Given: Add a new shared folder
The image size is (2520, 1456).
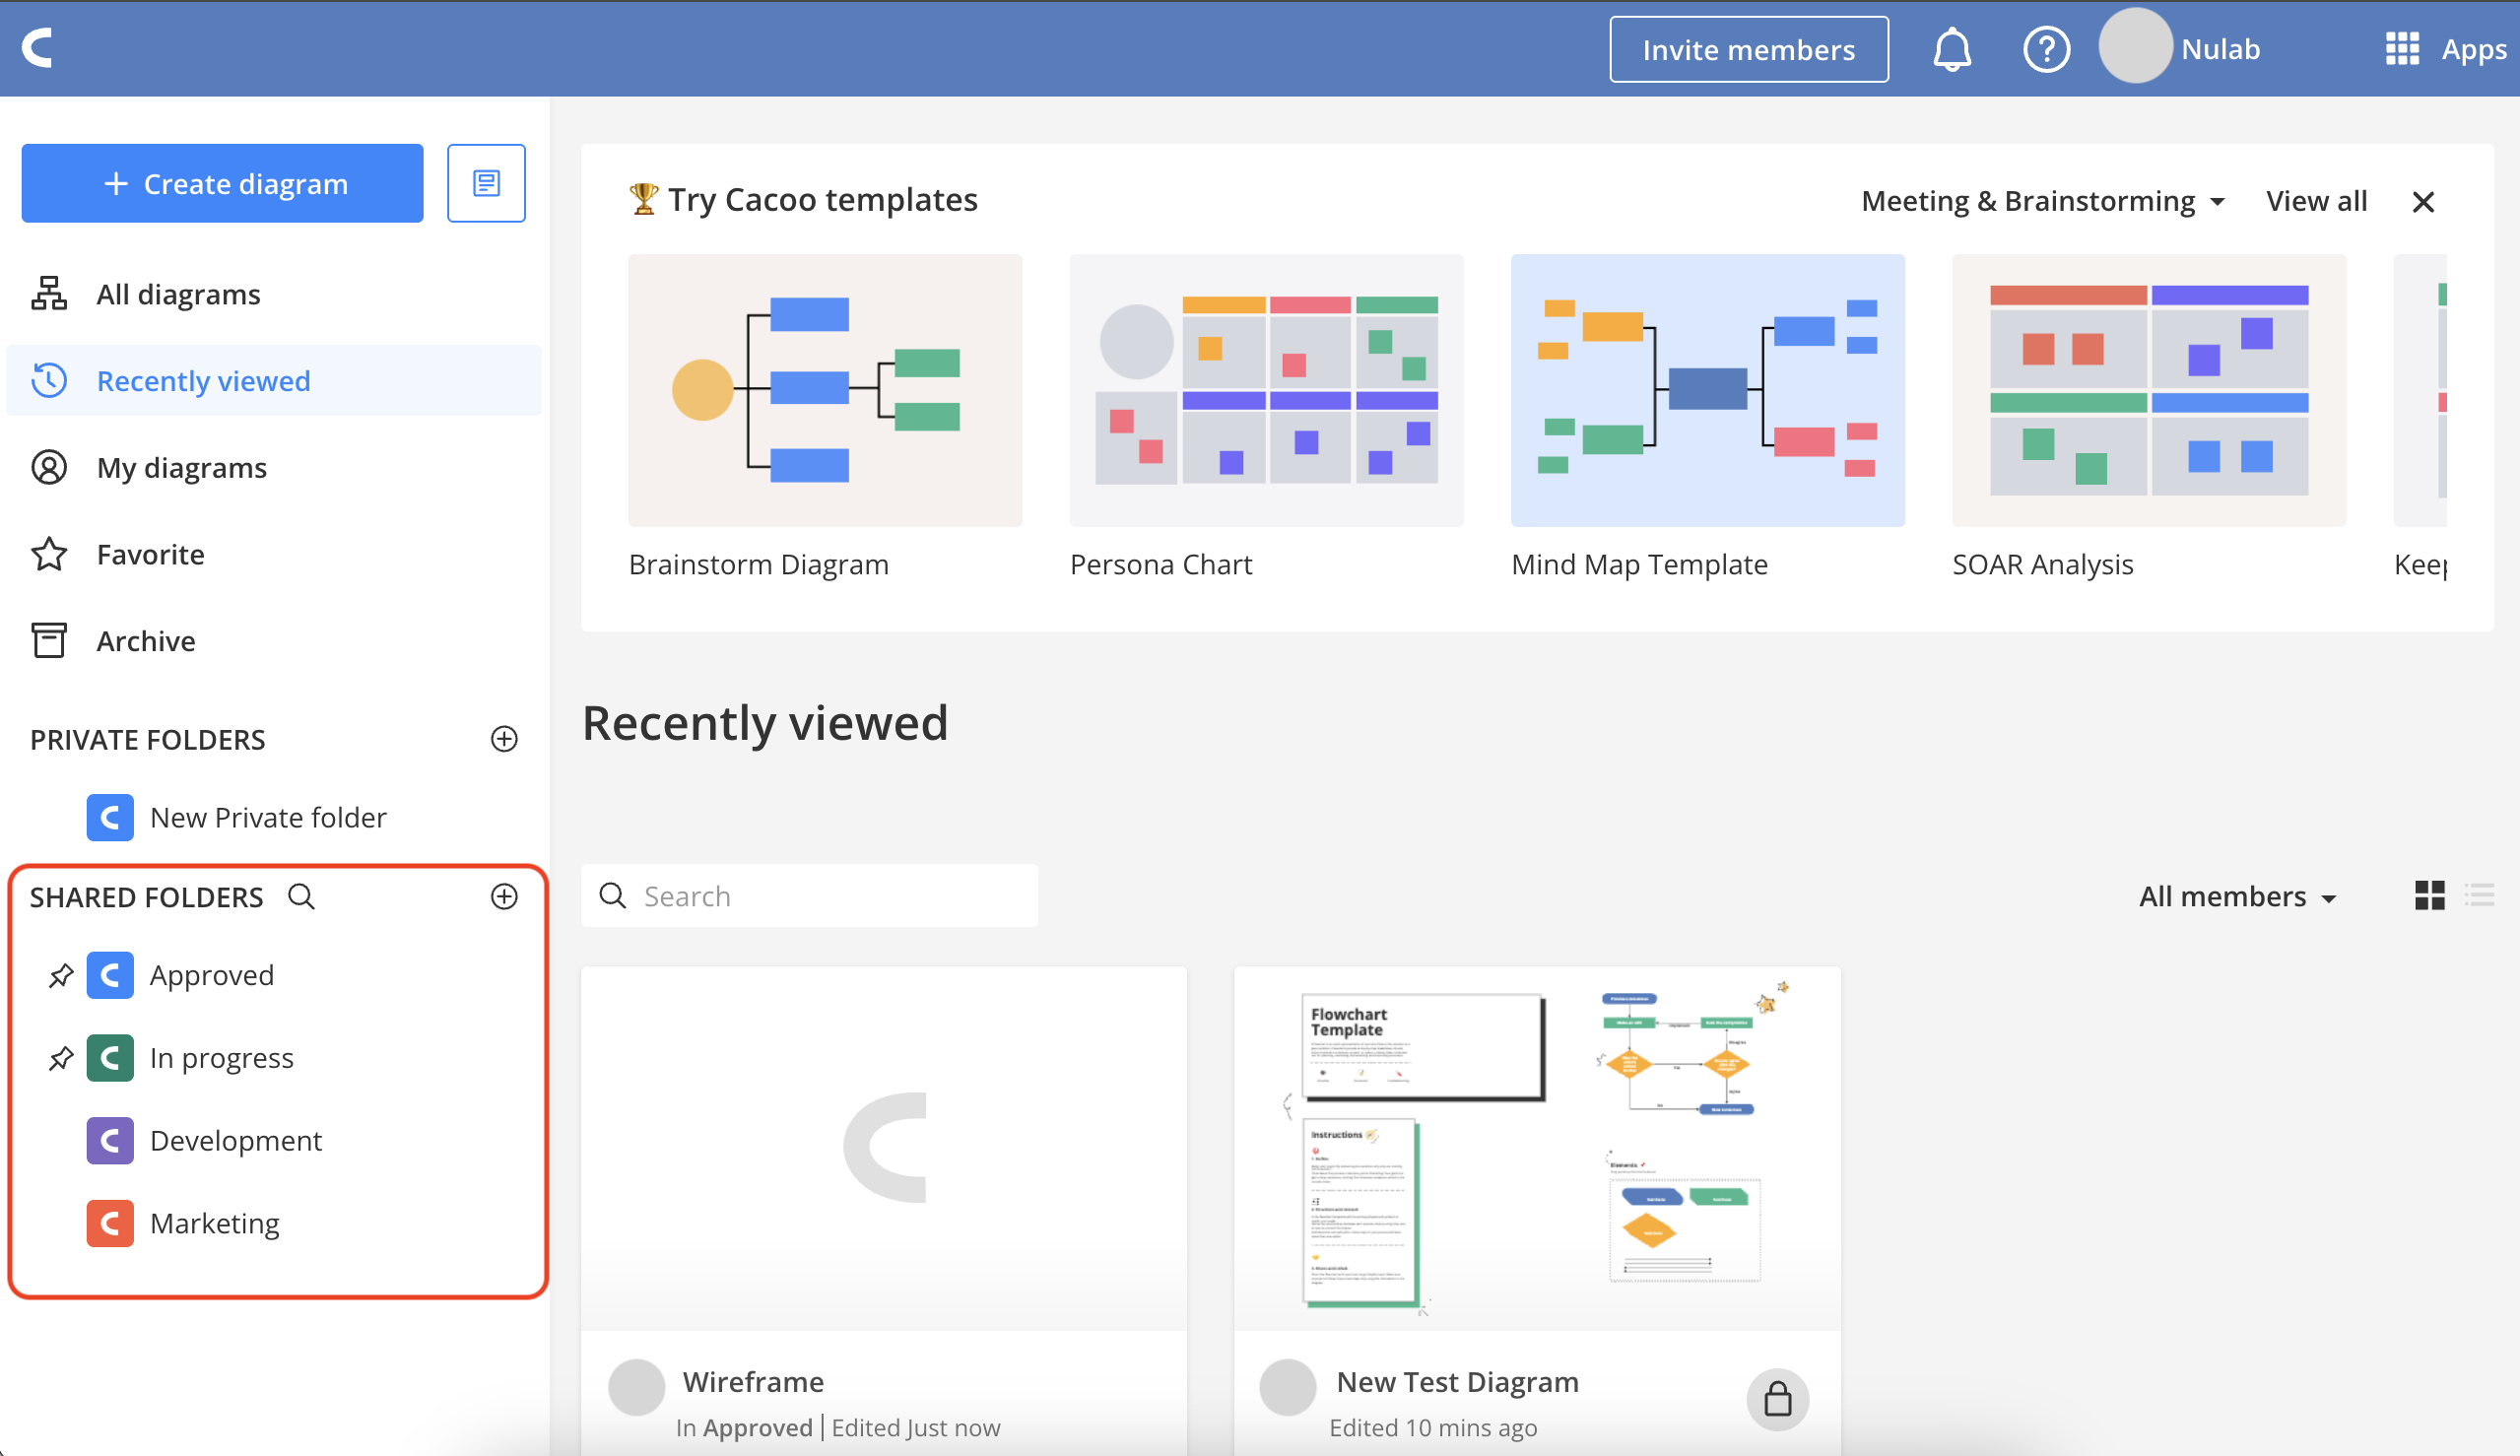Looking at the screenshot, I should (504, 896).
